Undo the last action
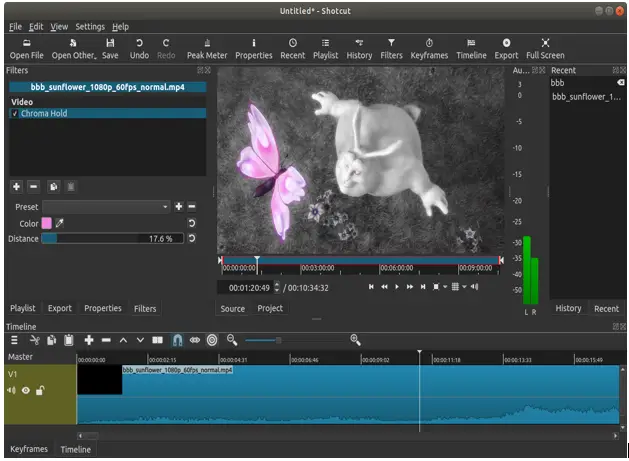The height and width of the screenshot is (461, 629). (139, 49)
